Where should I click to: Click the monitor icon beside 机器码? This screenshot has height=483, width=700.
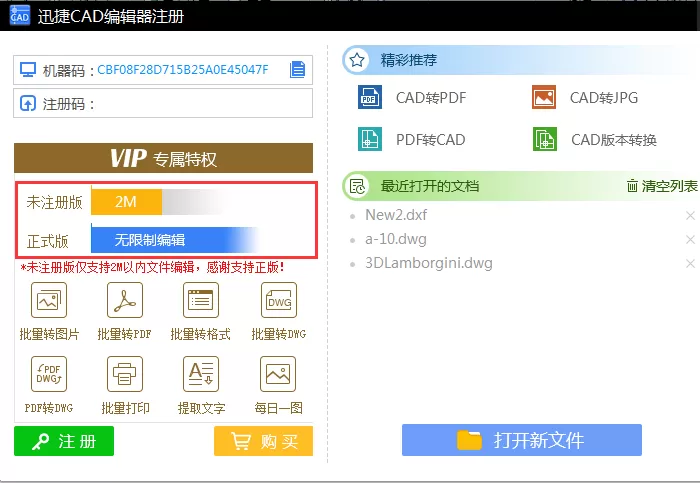tap(28, 70)
